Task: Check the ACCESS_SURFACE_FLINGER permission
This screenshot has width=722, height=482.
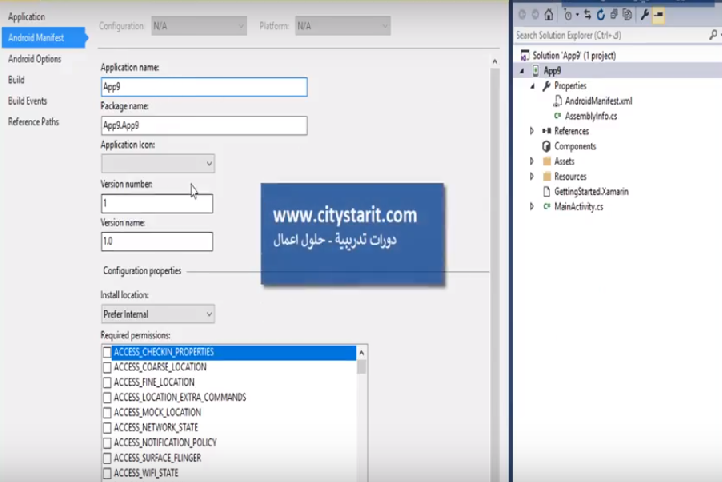Action: tap(107, 458)
